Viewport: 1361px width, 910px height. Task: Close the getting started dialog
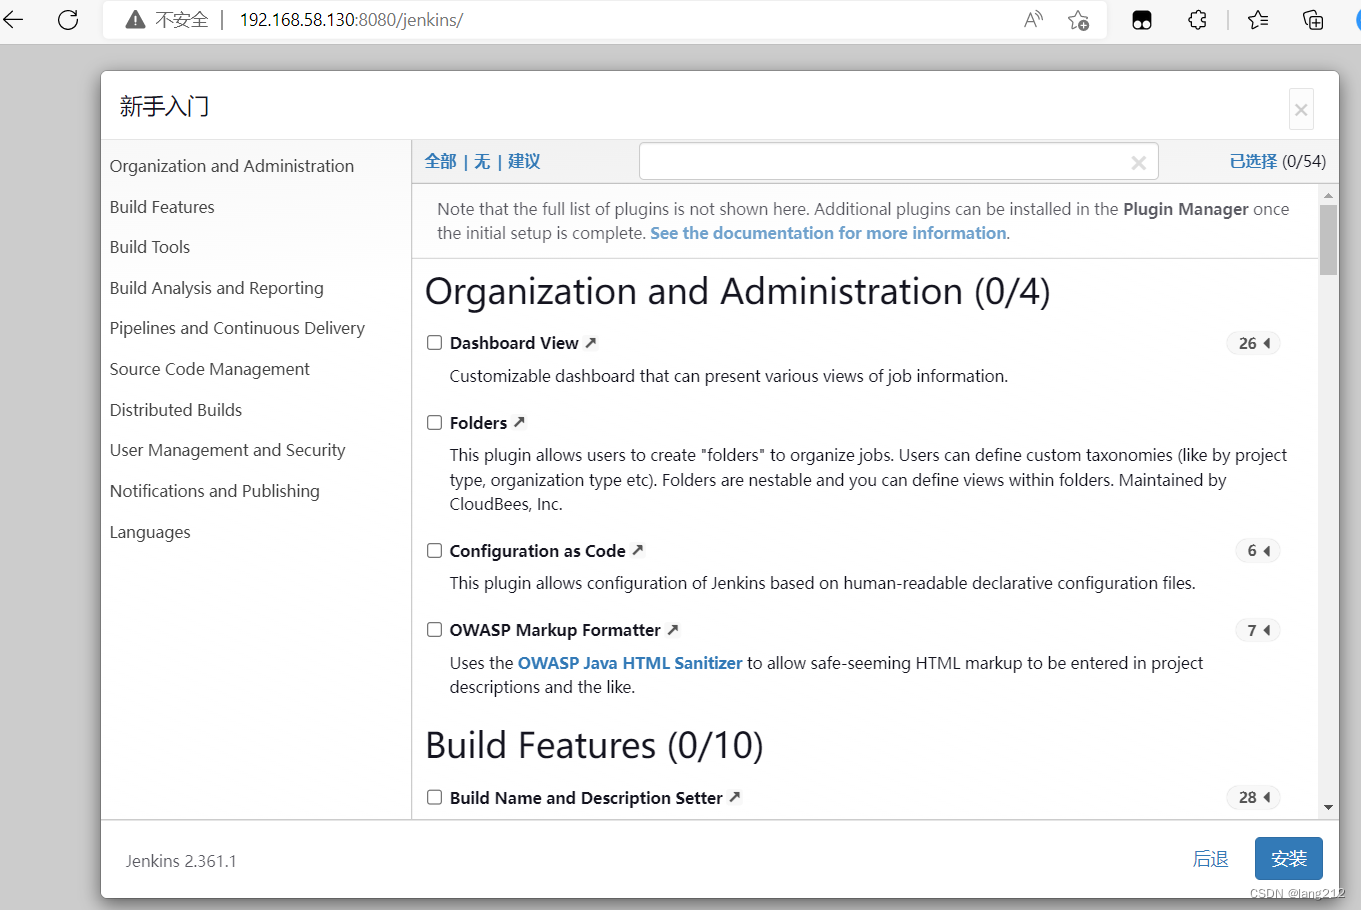tap(1301, 110)
